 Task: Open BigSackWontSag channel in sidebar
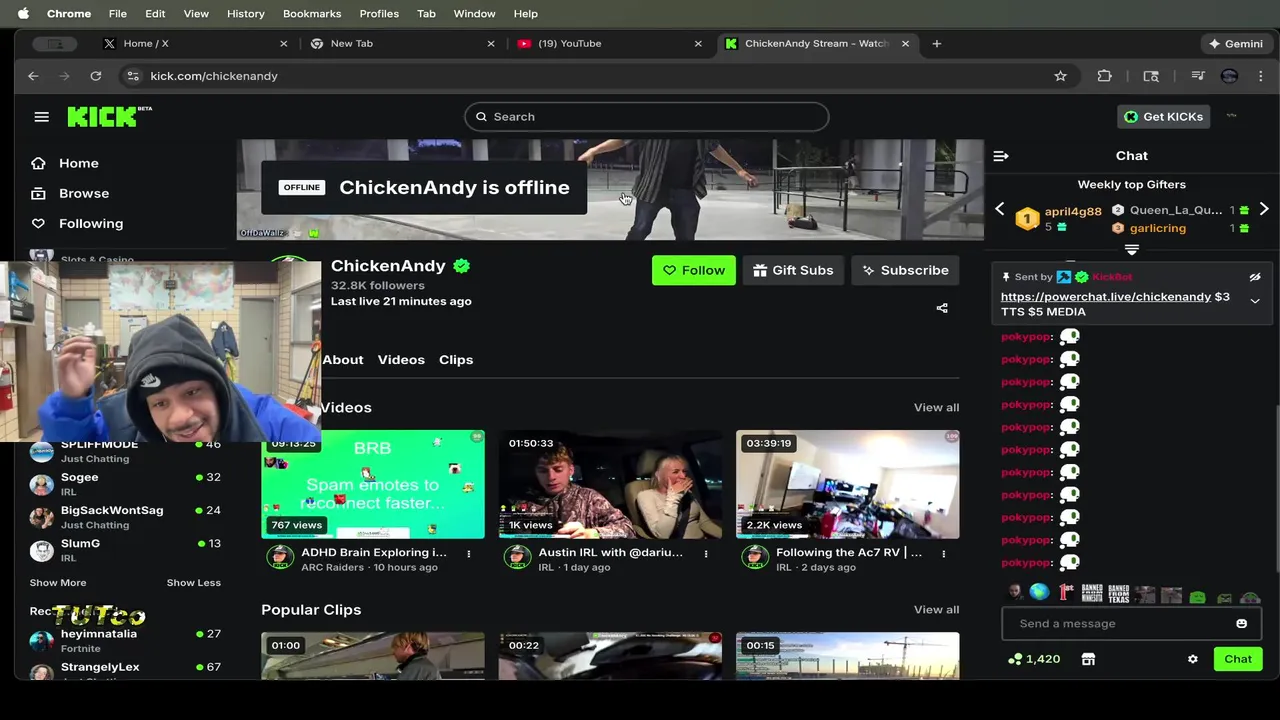click(x=125, y=517)
